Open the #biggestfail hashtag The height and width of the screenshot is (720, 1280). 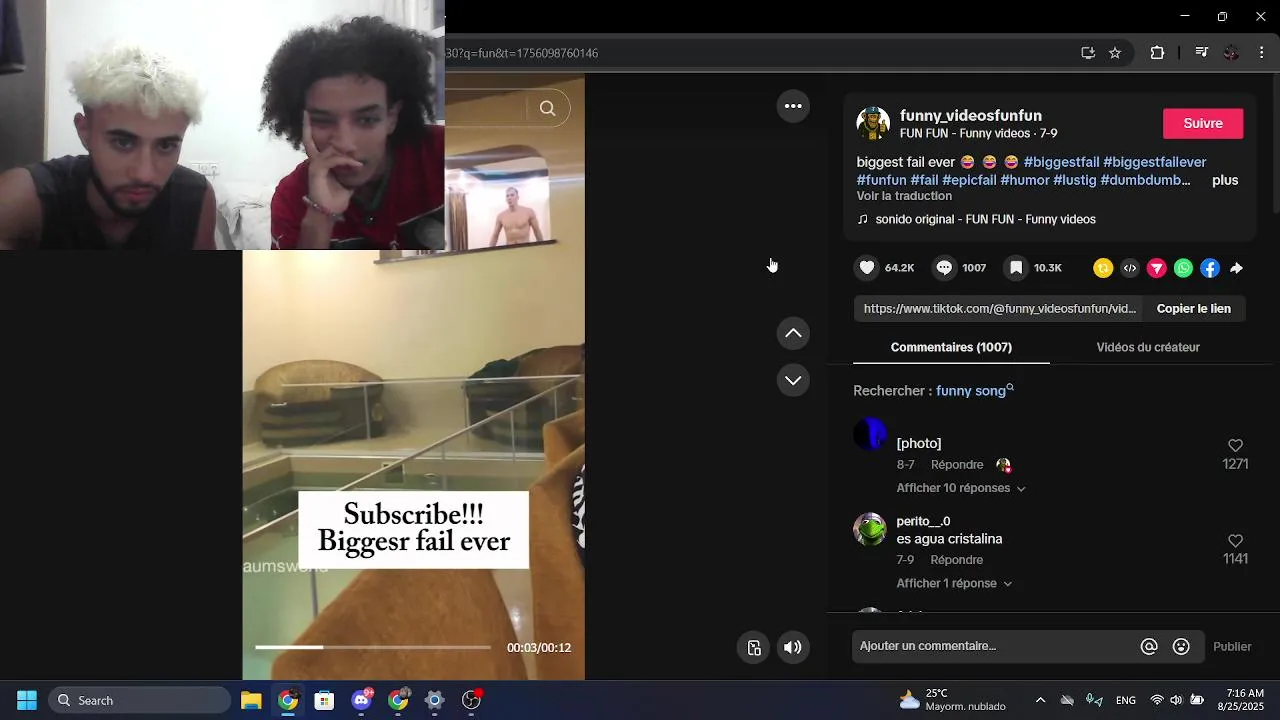(x=1061, y=162)
